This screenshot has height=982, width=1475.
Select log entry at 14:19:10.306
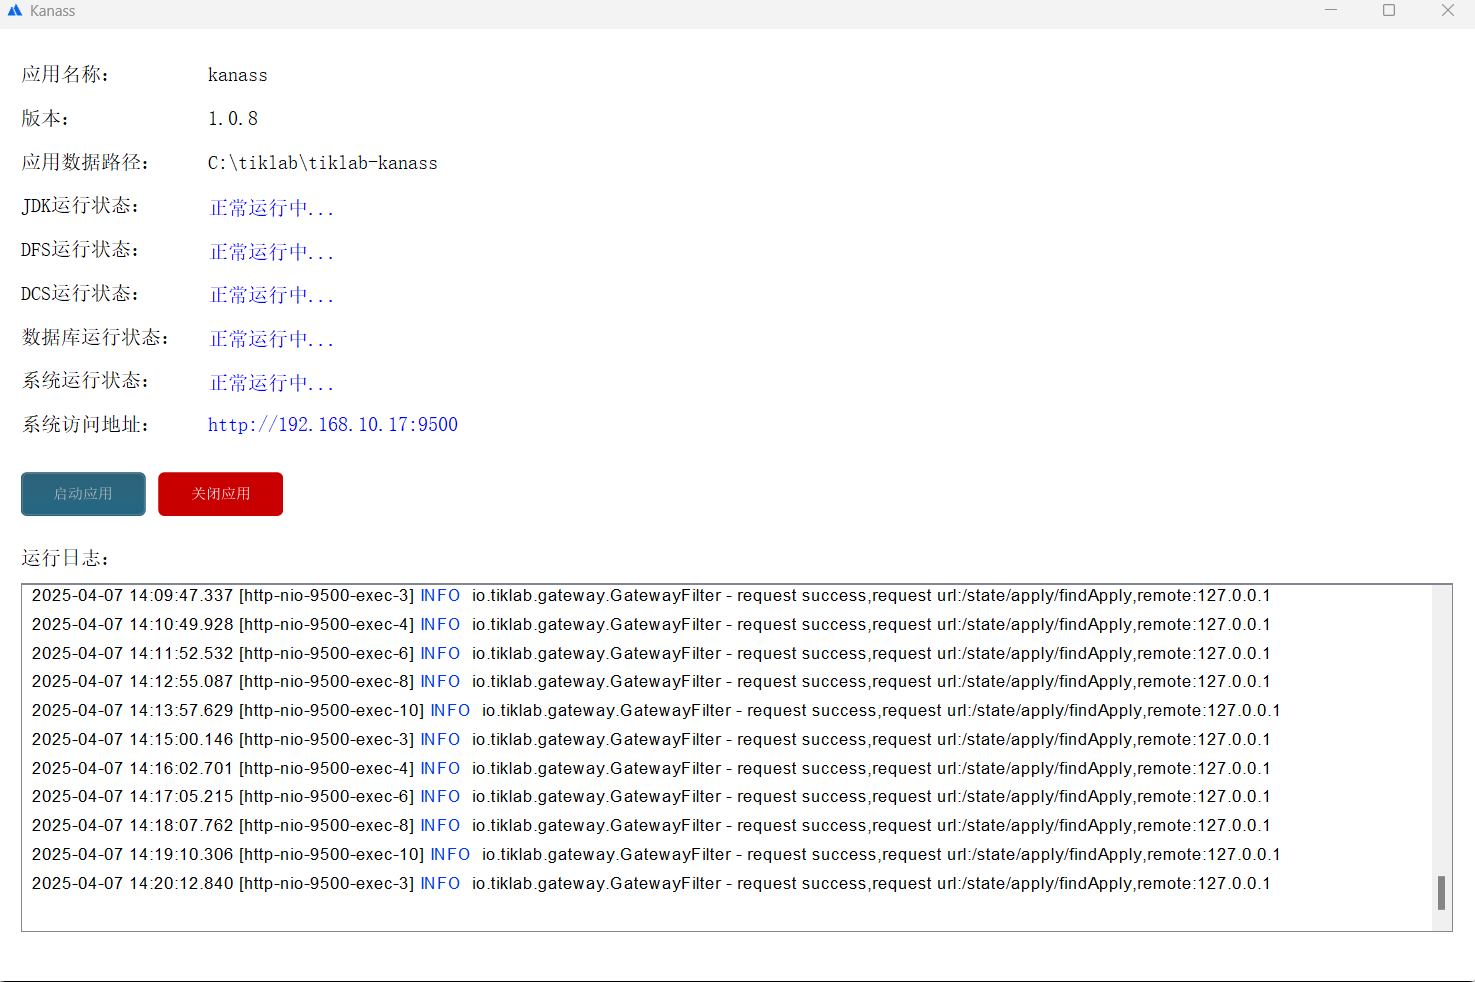pyautogui.click(x=656, y=855)
